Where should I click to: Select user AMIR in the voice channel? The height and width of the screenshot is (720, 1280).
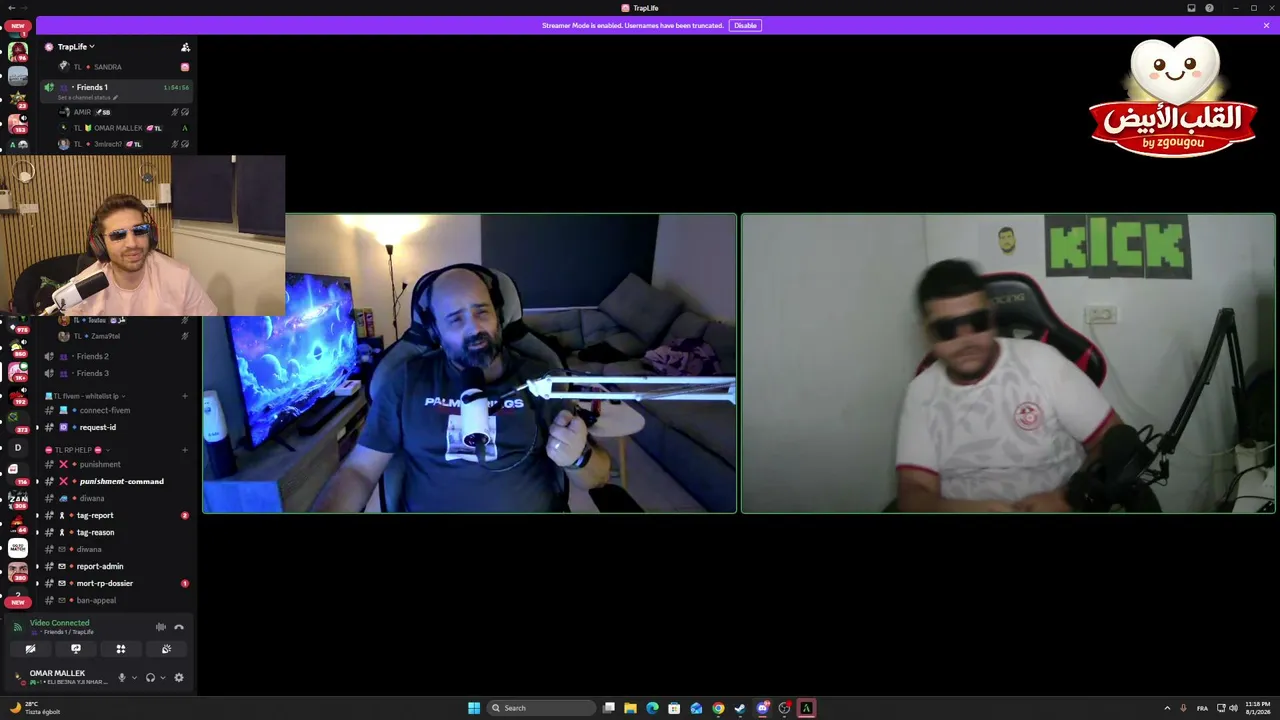click(123, 112)
